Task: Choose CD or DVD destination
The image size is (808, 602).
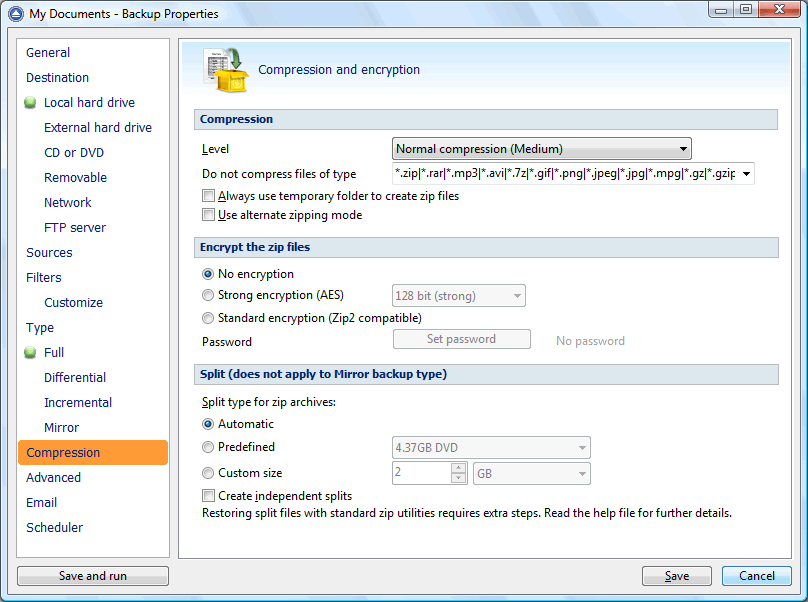Action: (x=74, y=153)
